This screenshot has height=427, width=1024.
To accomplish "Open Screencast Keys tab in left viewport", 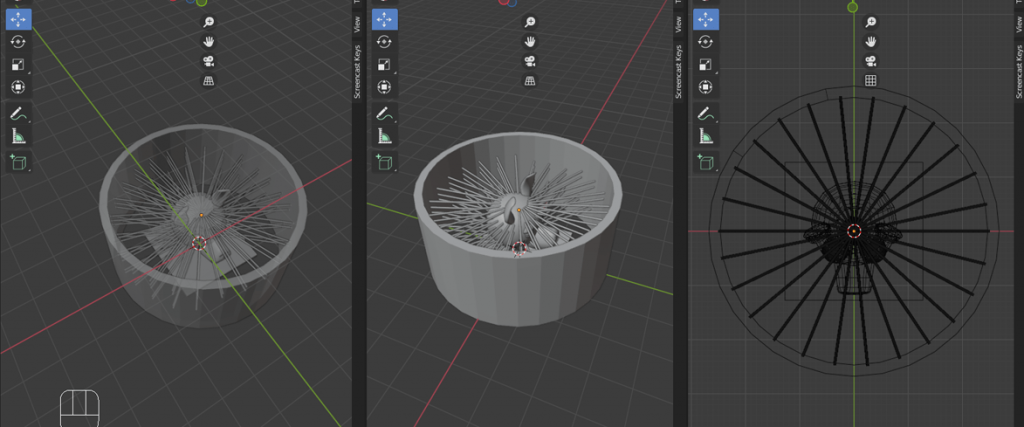I will 357,72.
